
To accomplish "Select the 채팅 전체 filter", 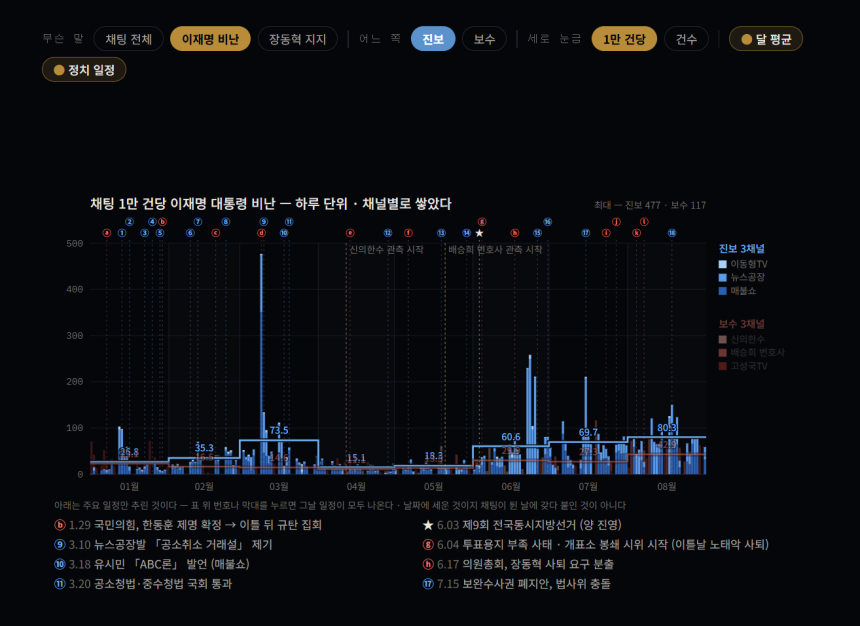I will click(128, 39).
